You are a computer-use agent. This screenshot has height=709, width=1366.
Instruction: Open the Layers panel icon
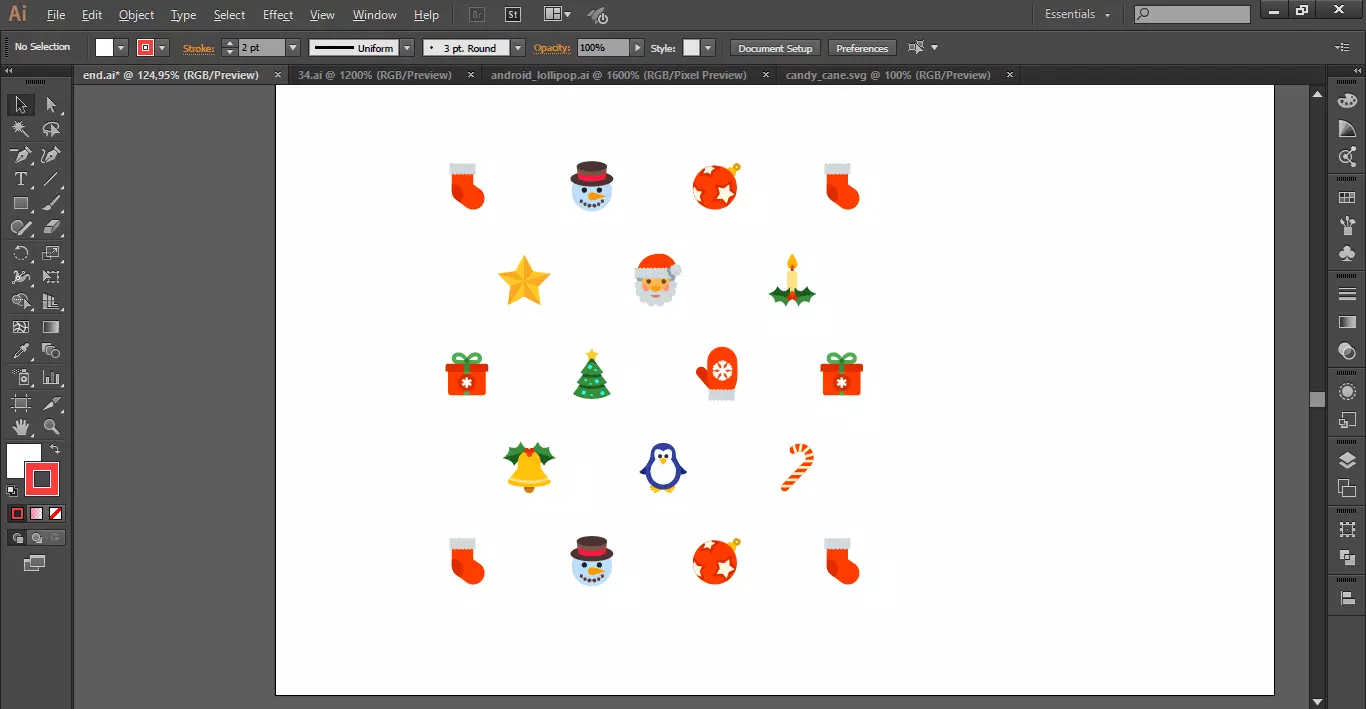1347,460
